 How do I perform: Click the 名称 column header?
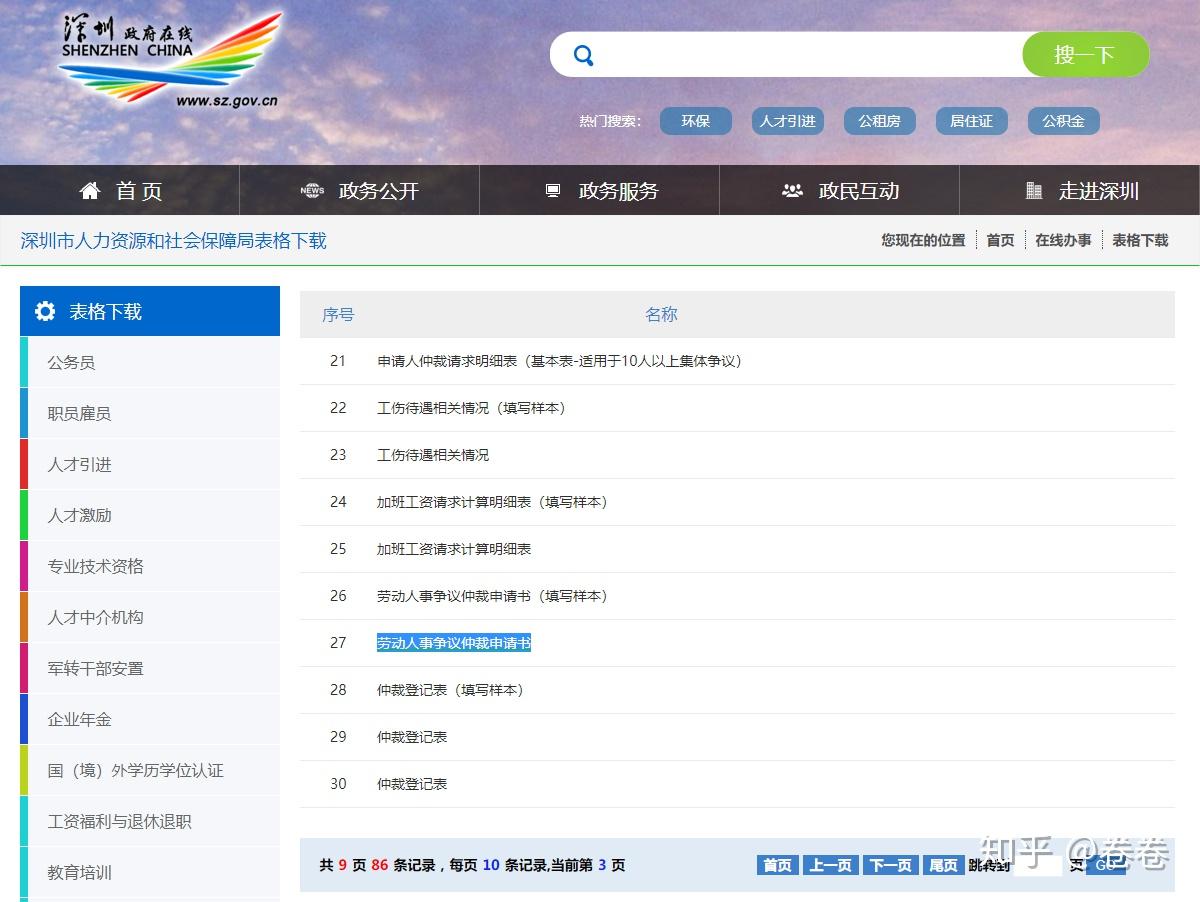661,314
